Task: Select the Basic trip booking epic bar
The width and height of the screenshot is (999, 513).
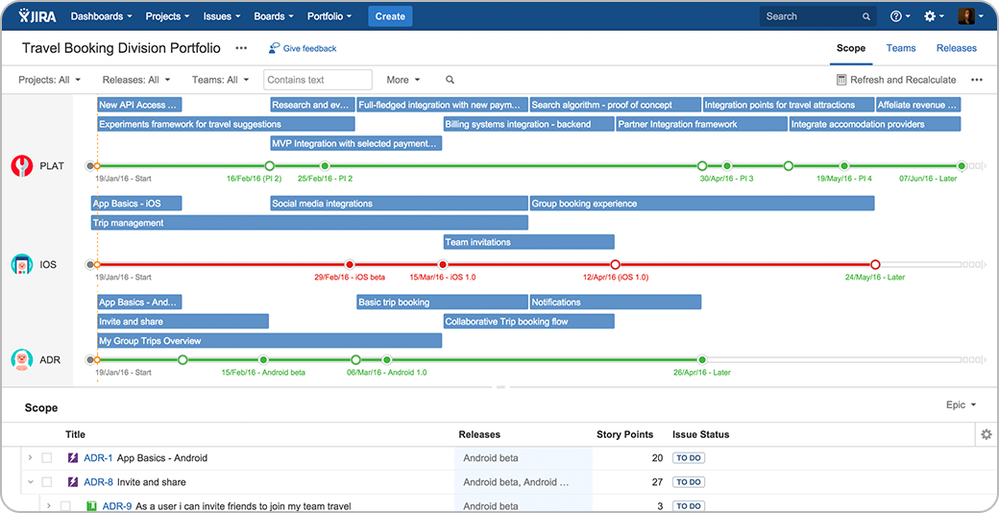Action: (x=442, y=301)
